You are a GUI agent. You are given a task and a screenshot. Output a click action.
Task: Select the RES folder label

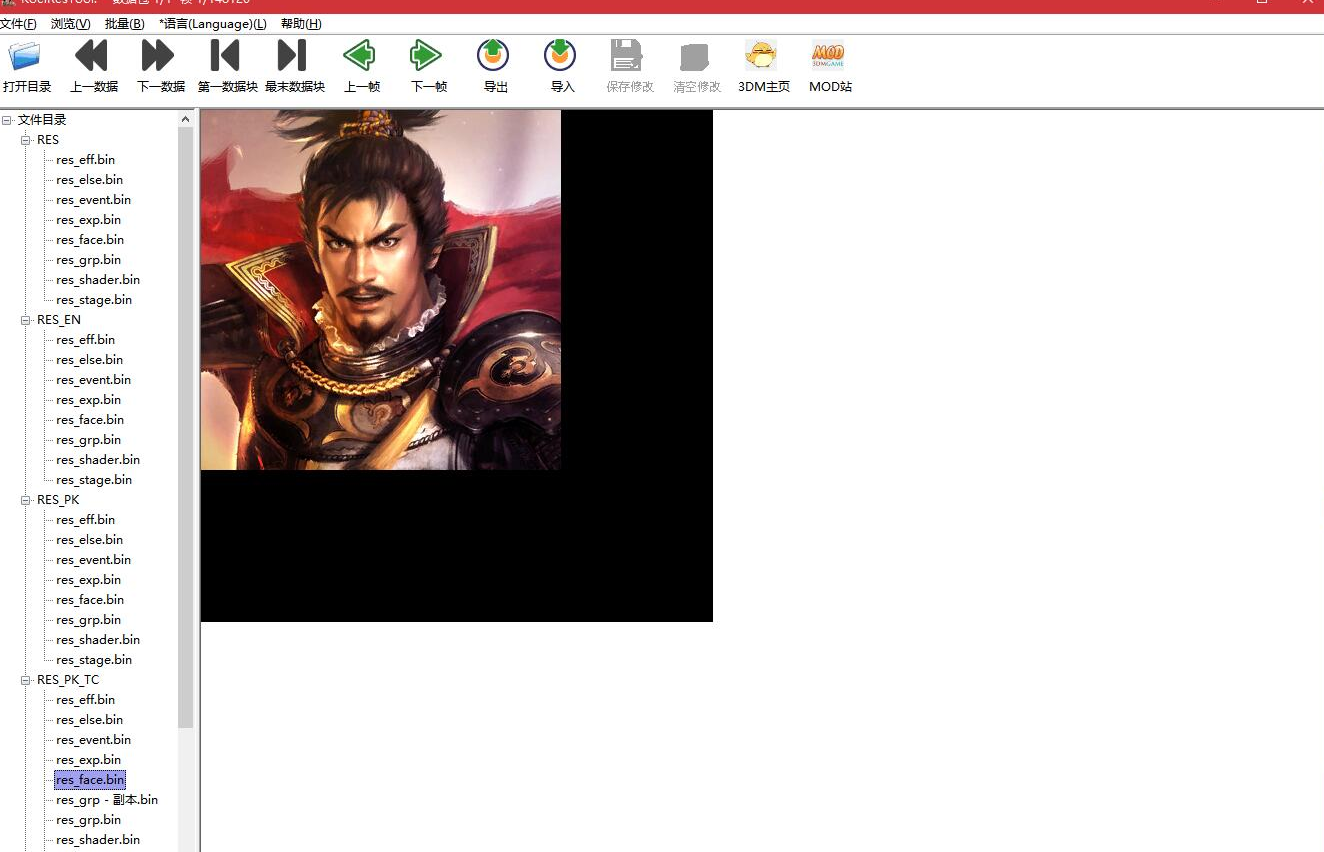point(48,140)
